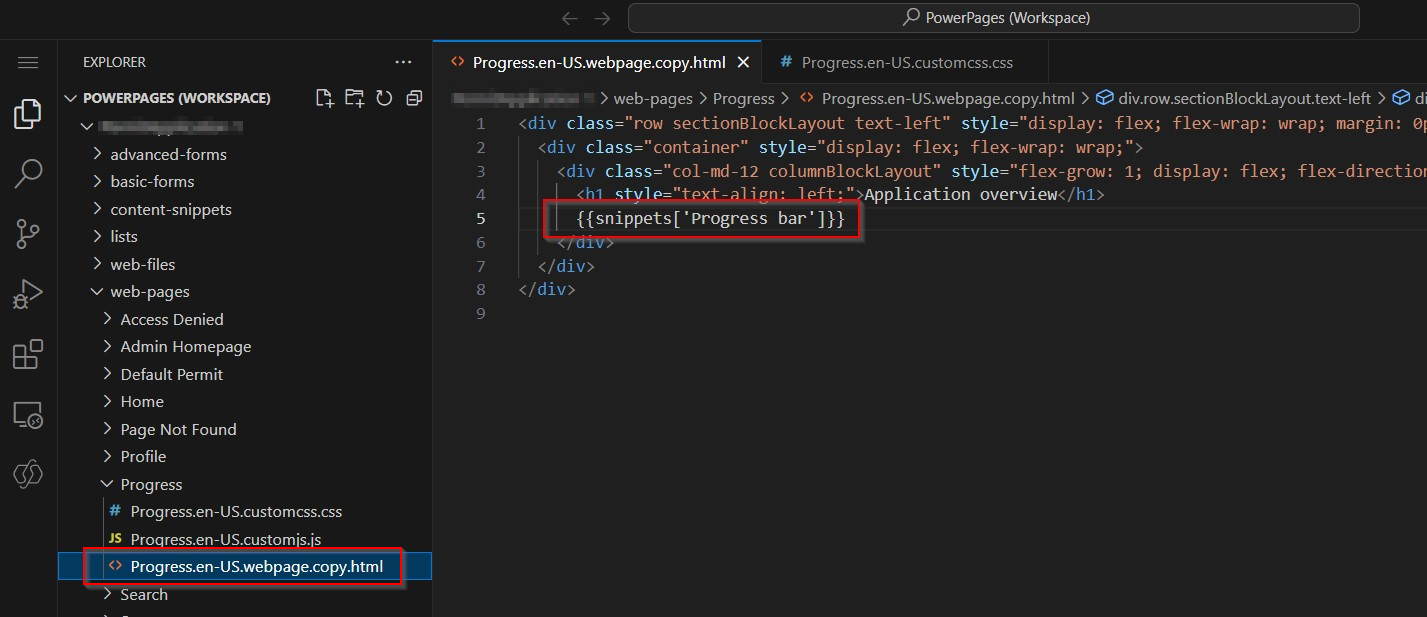Go forward using the navigation arrow
1427x617 pixels.
coord(602,18)
